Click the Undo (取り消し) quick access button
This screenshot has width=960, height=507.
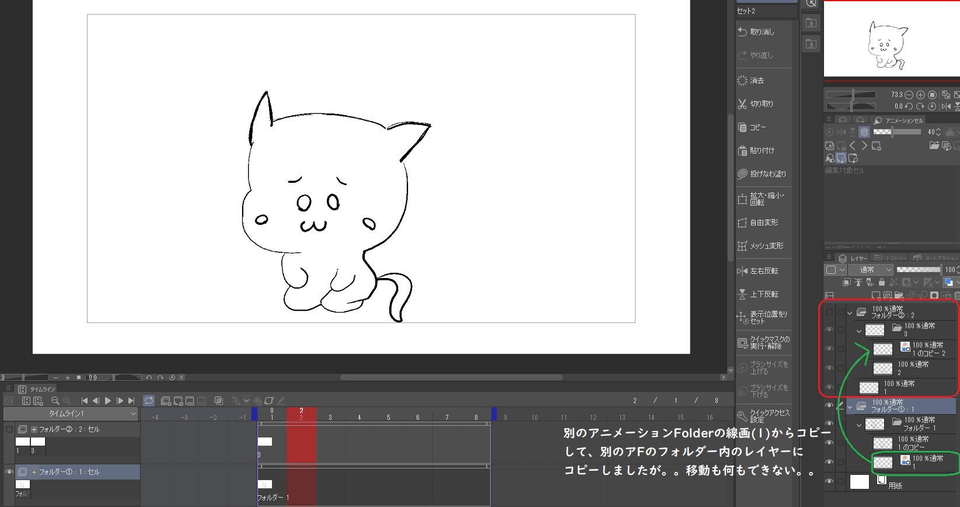coord(763,32)
